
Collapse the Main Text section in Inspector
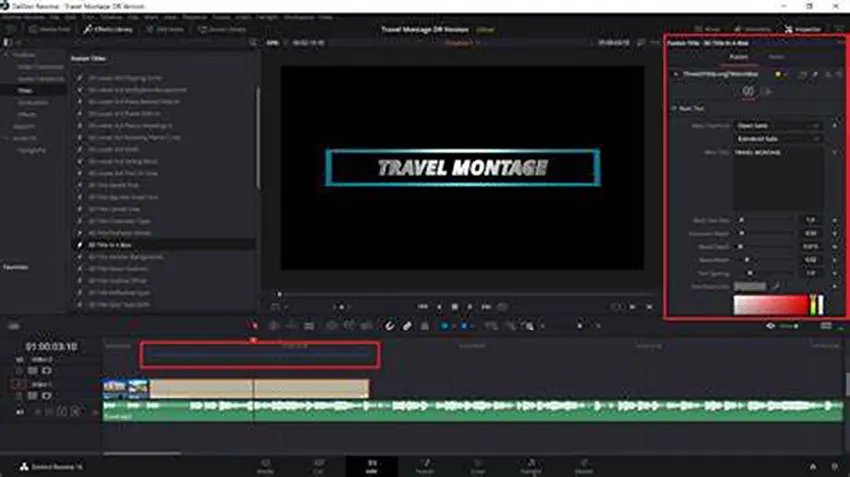[x=674, y=108]
